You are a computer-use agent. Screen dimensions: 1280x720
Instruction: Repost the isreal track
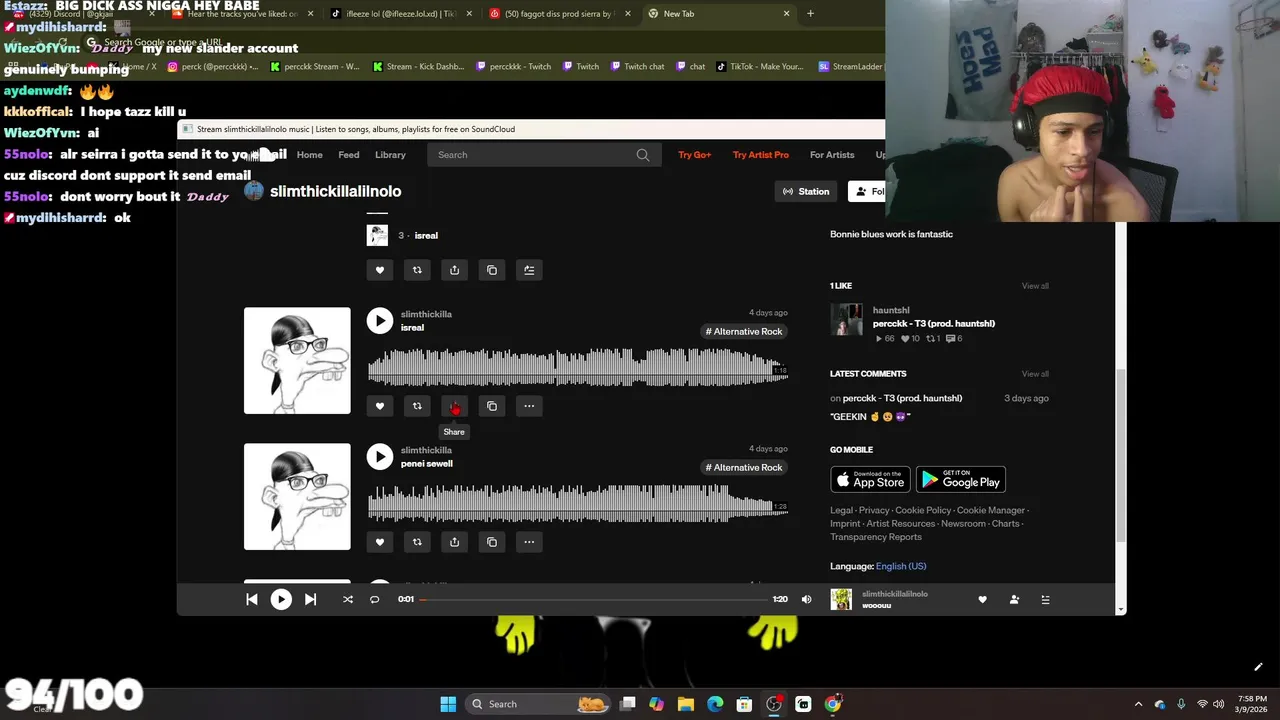tap(417, 406)
